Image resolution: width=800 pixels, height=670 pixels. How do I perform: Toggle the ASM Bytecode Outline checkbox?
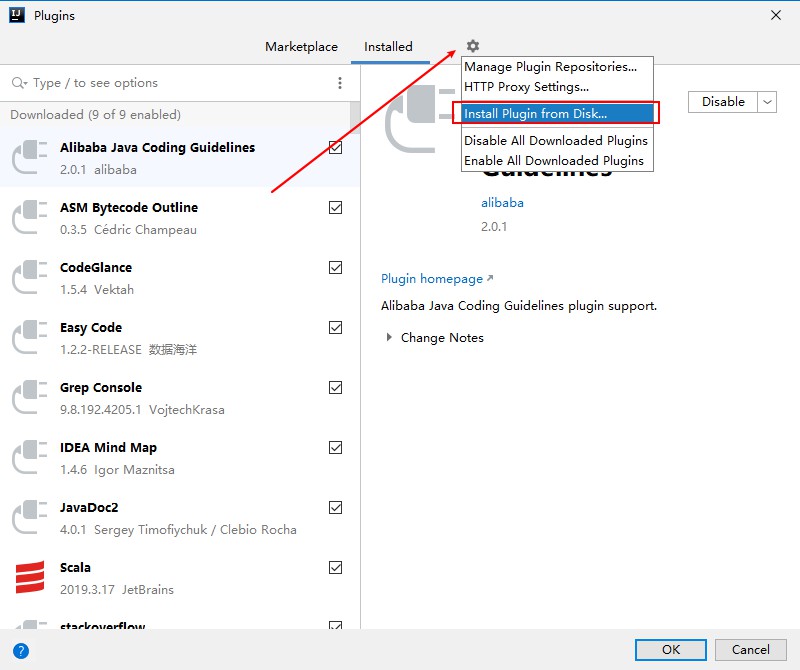click(335, 208)
